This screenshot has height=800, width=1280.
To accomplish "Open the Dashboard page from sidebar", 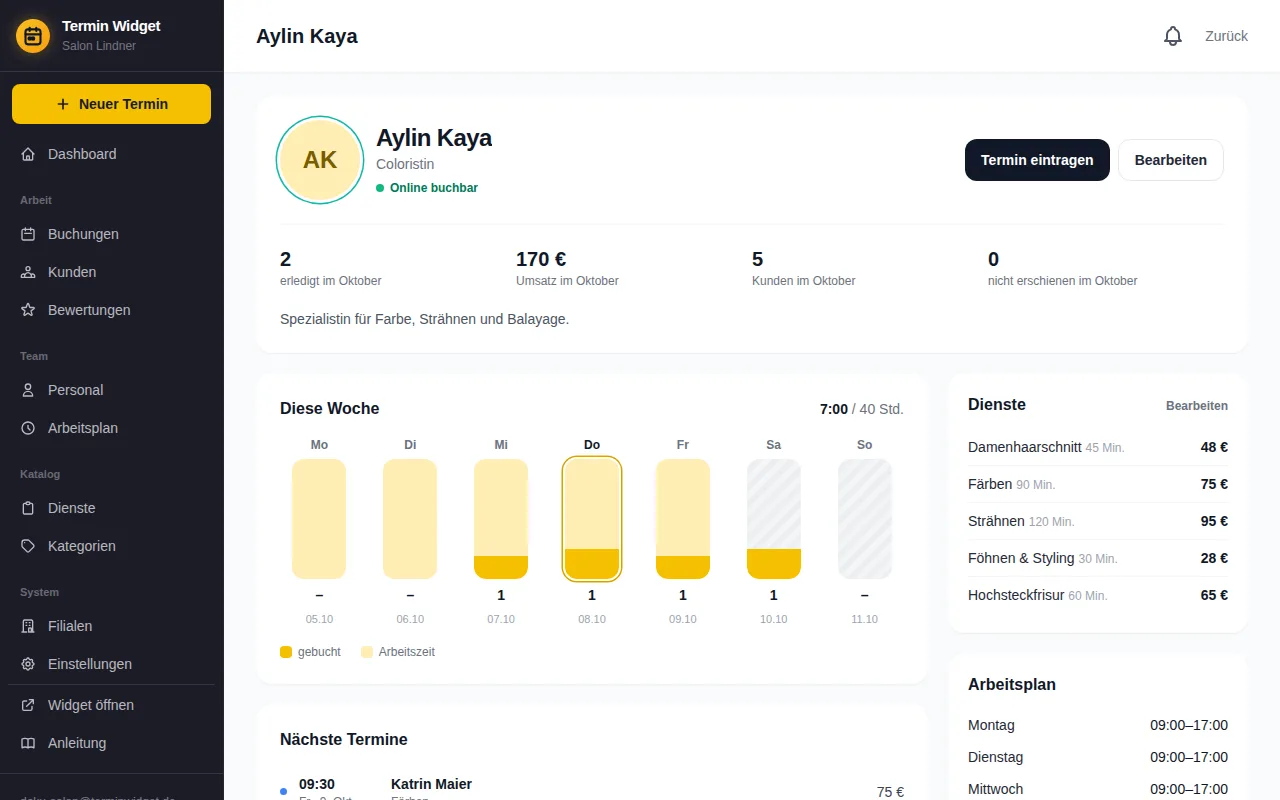I will pos(112,154).
